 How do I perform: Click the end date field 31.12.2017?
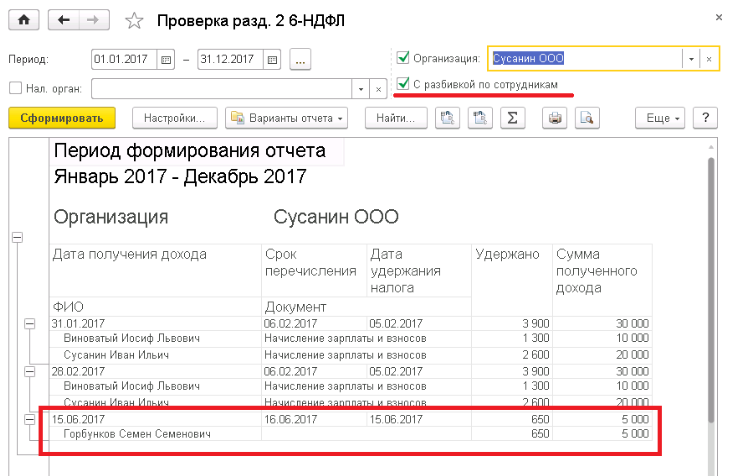(230, 60)
